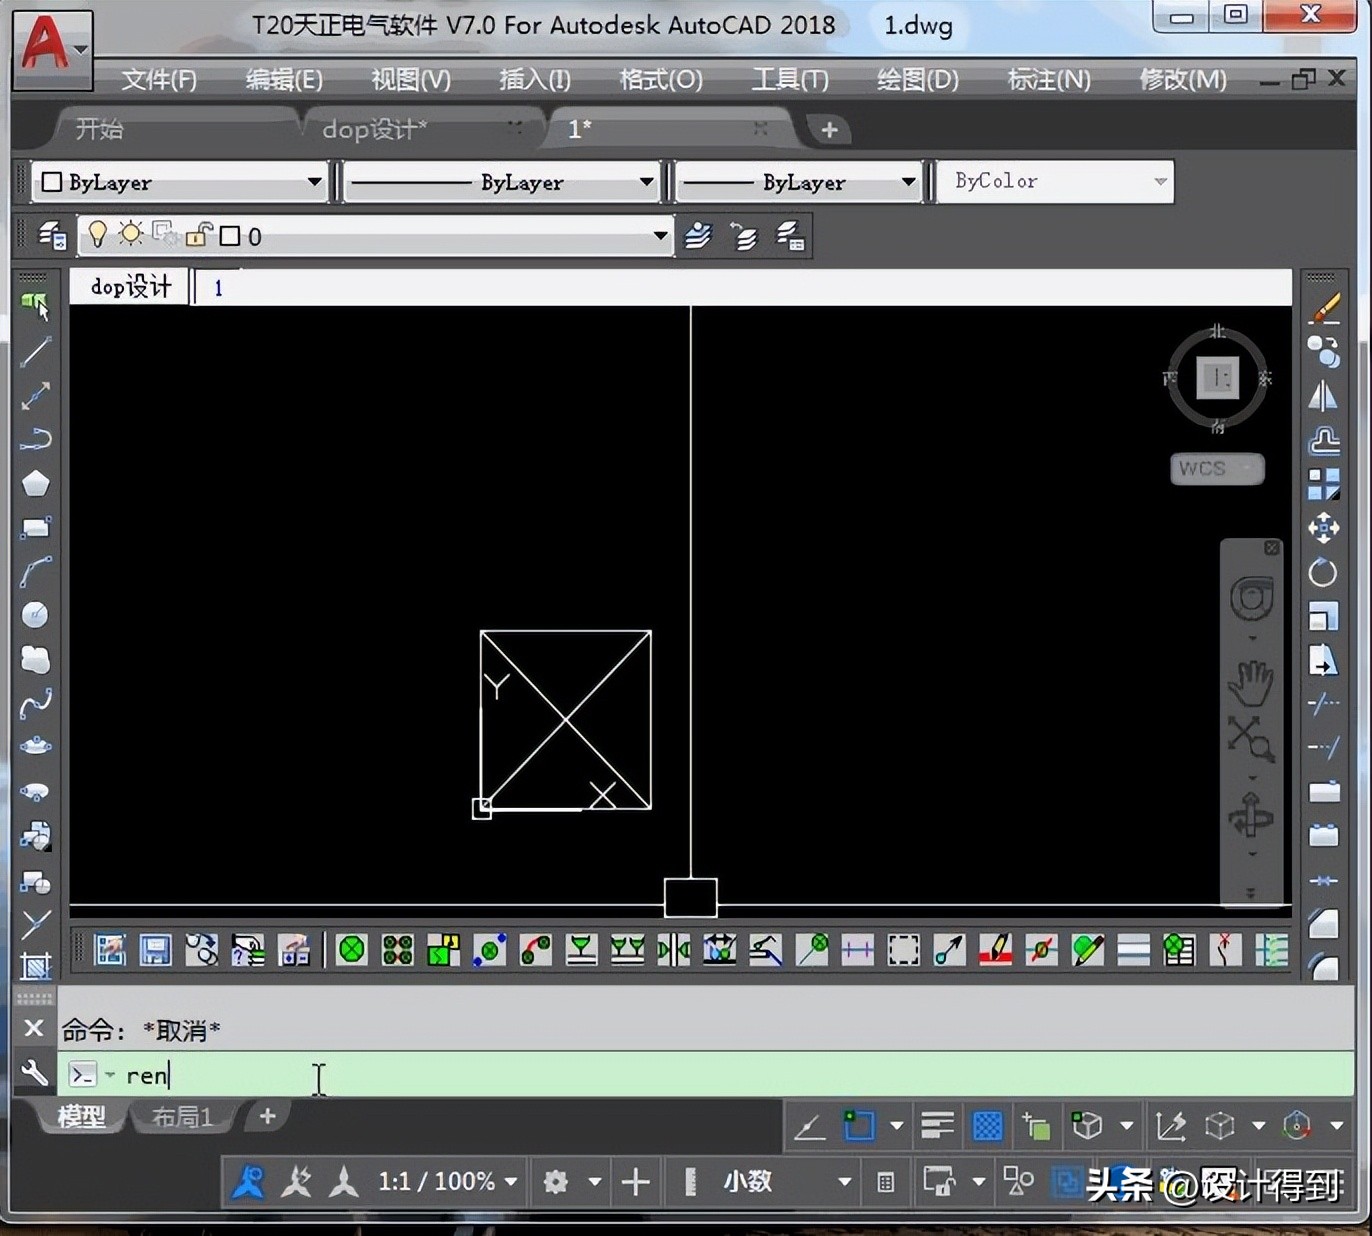Viewport: 1372px width, 1236px height.
Task: Open the 绘图(D) menu
Action: point(917,79)
